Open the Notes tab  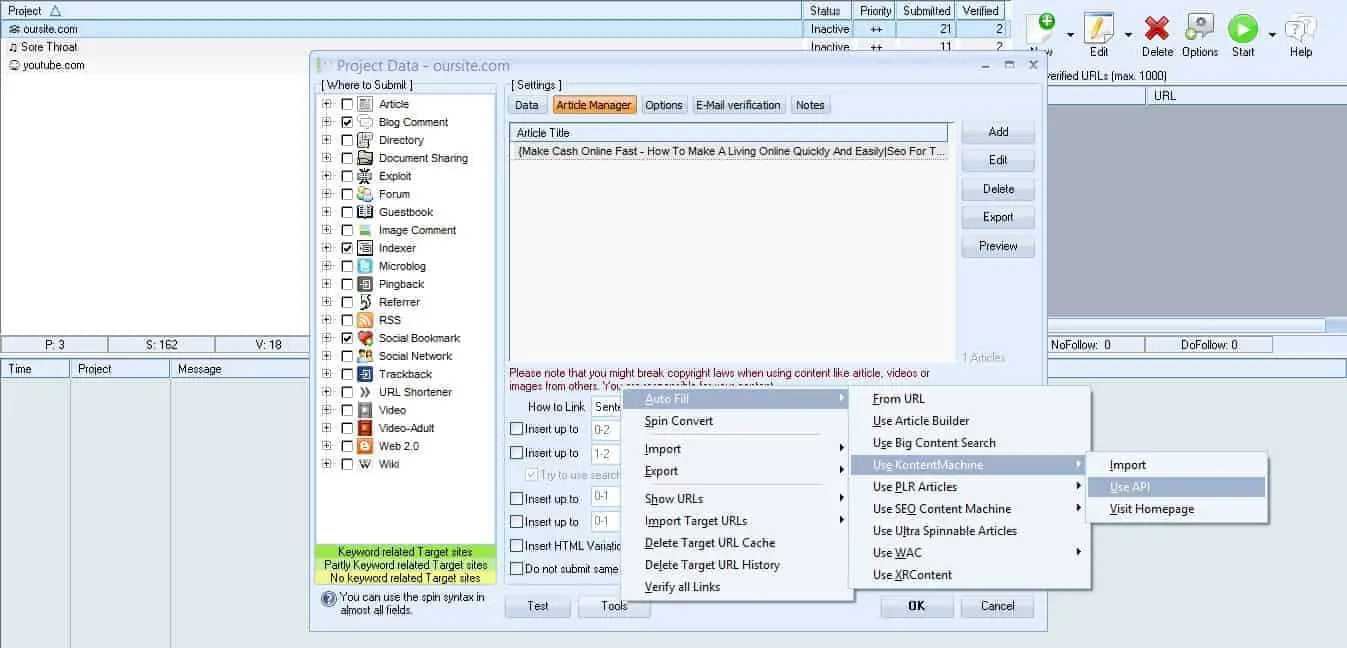click(810, 105)
